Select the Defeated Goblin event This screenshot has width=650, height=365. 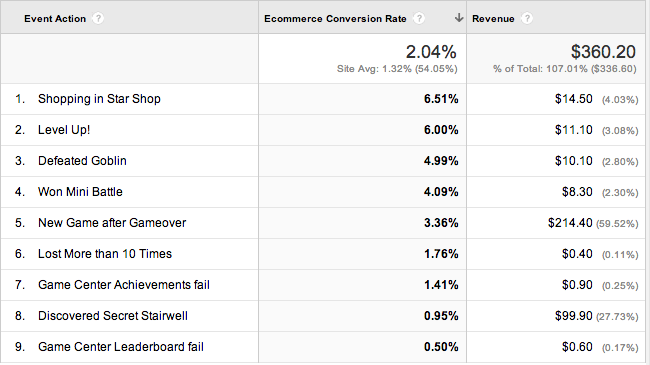click(x=82, y=161)
